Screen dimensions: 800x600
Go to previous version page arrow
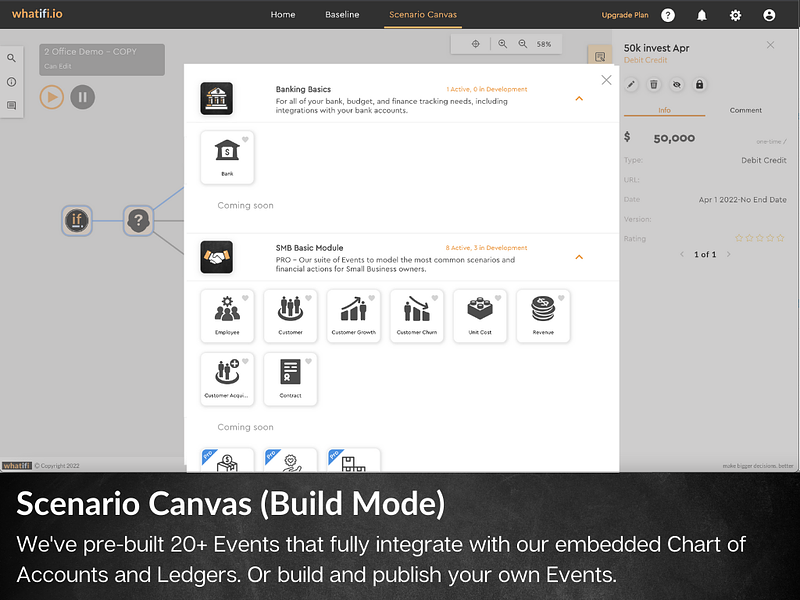pos(682,254)
